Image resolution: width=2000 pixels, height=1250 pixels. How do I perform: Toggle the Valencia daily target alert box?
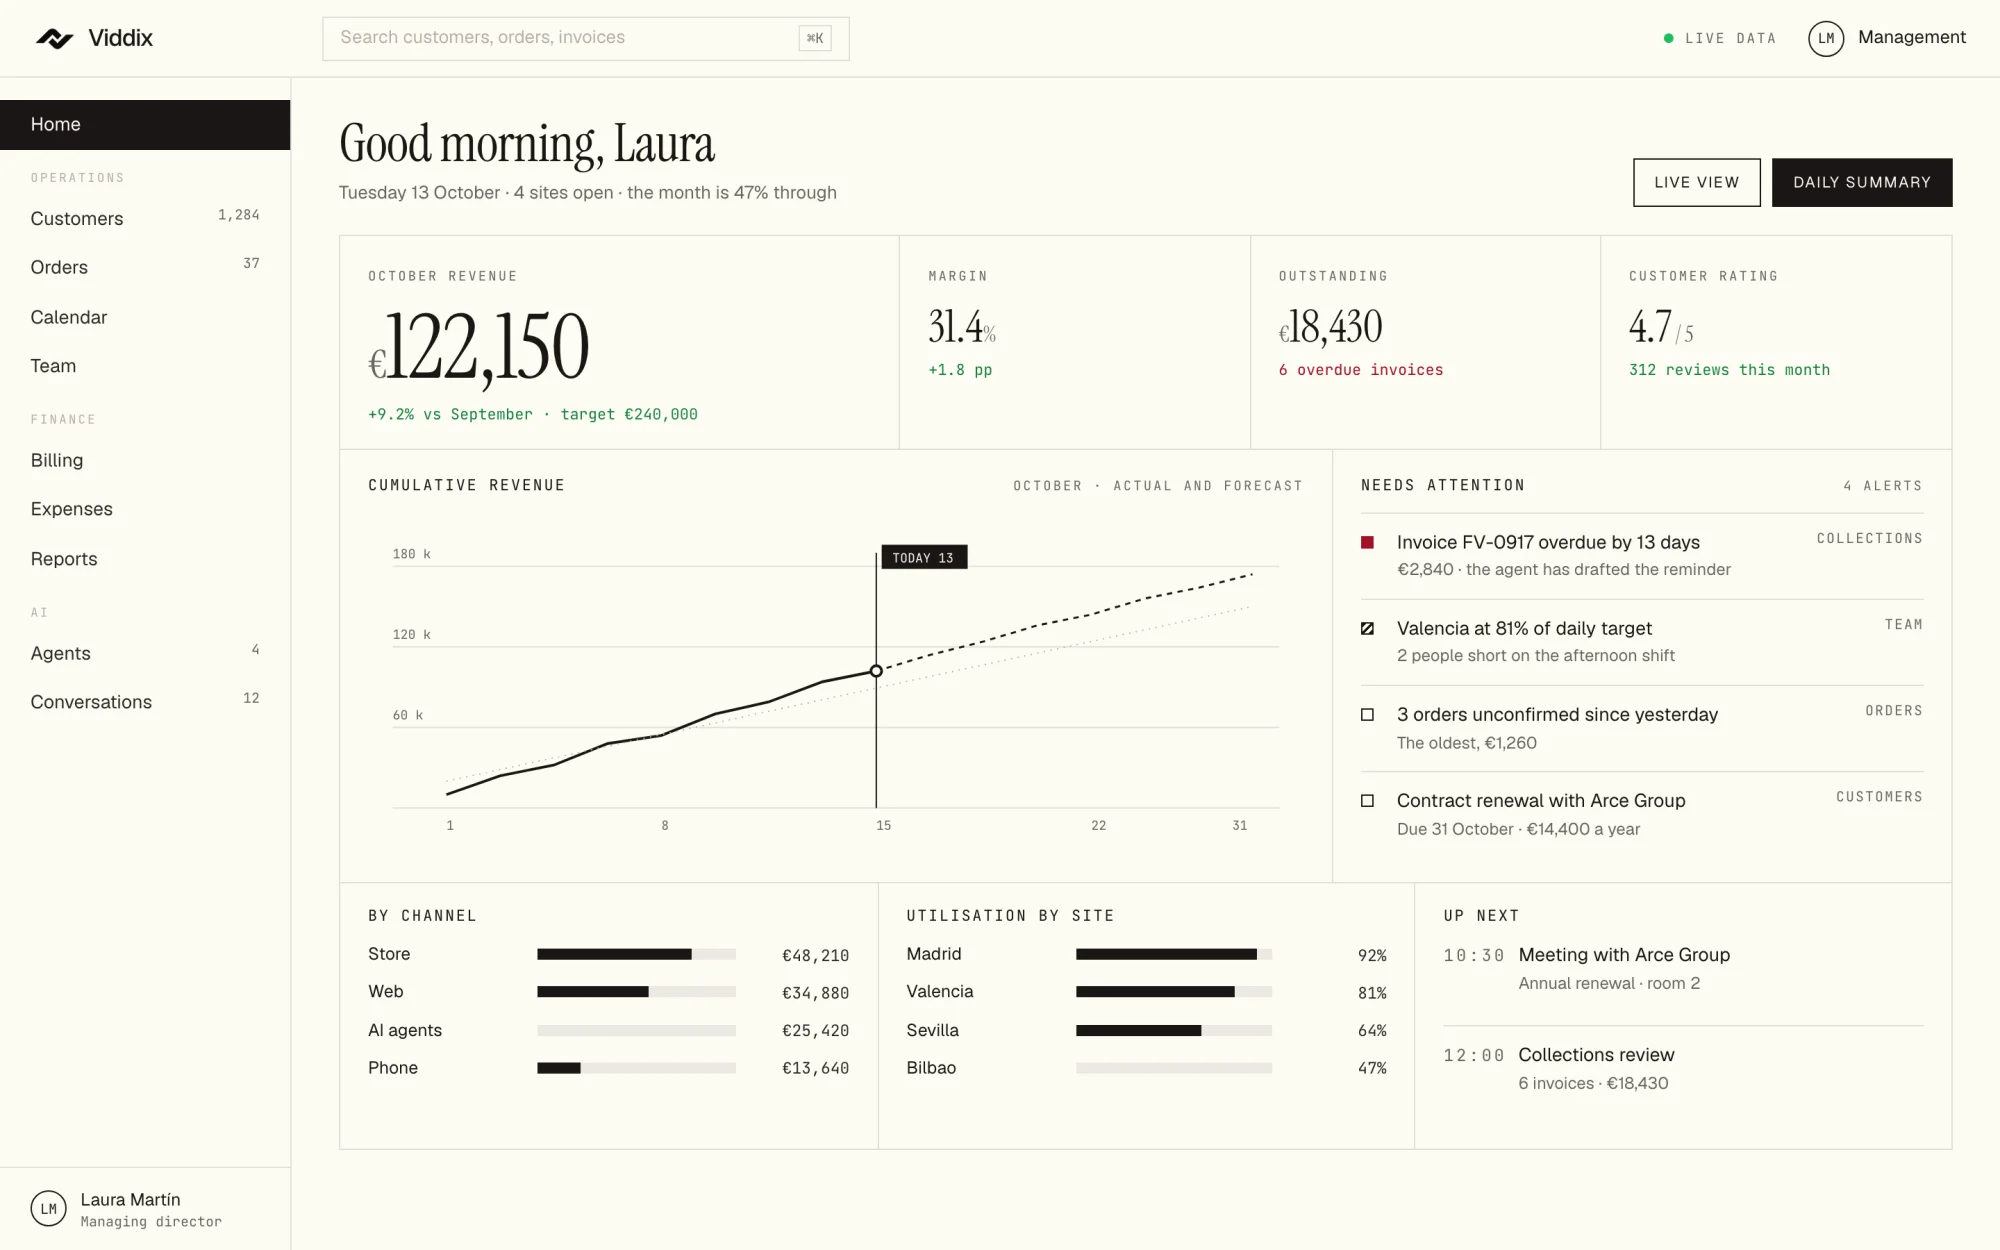1367,628
